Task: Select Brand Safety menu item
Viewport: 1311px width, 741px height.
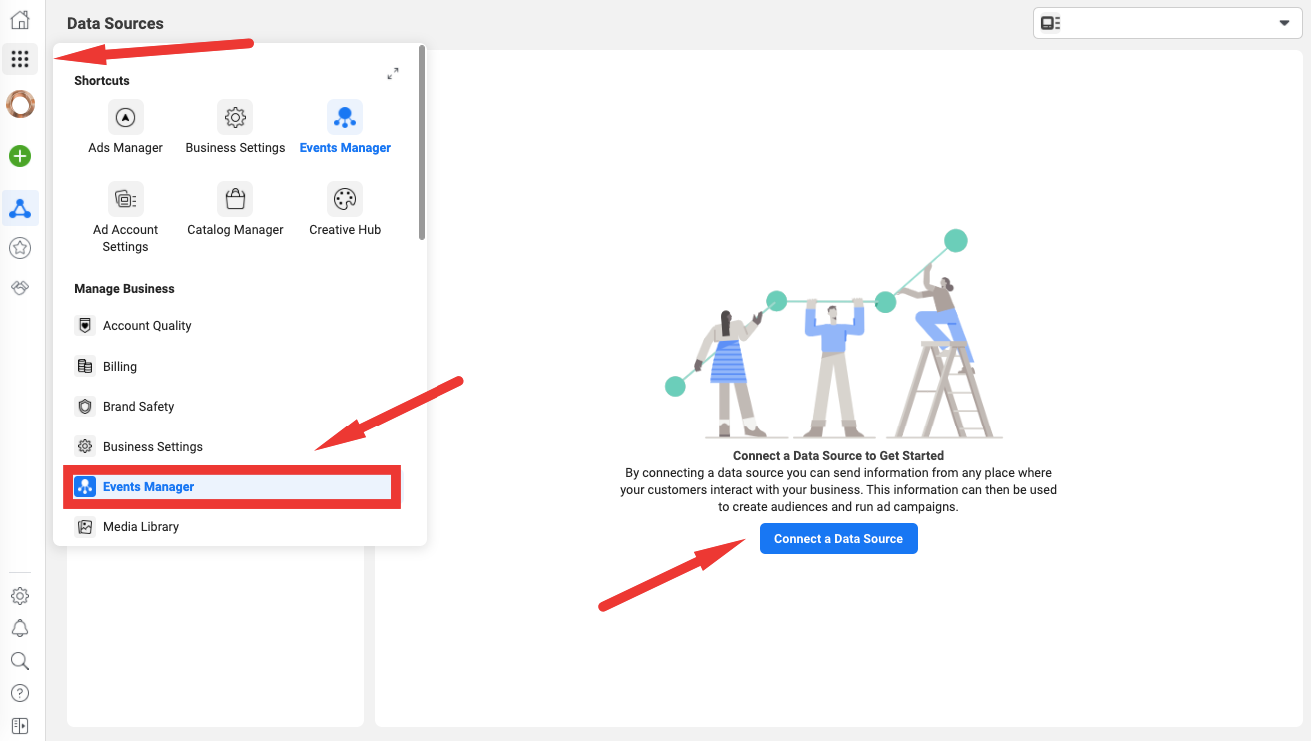Action: 232,407
